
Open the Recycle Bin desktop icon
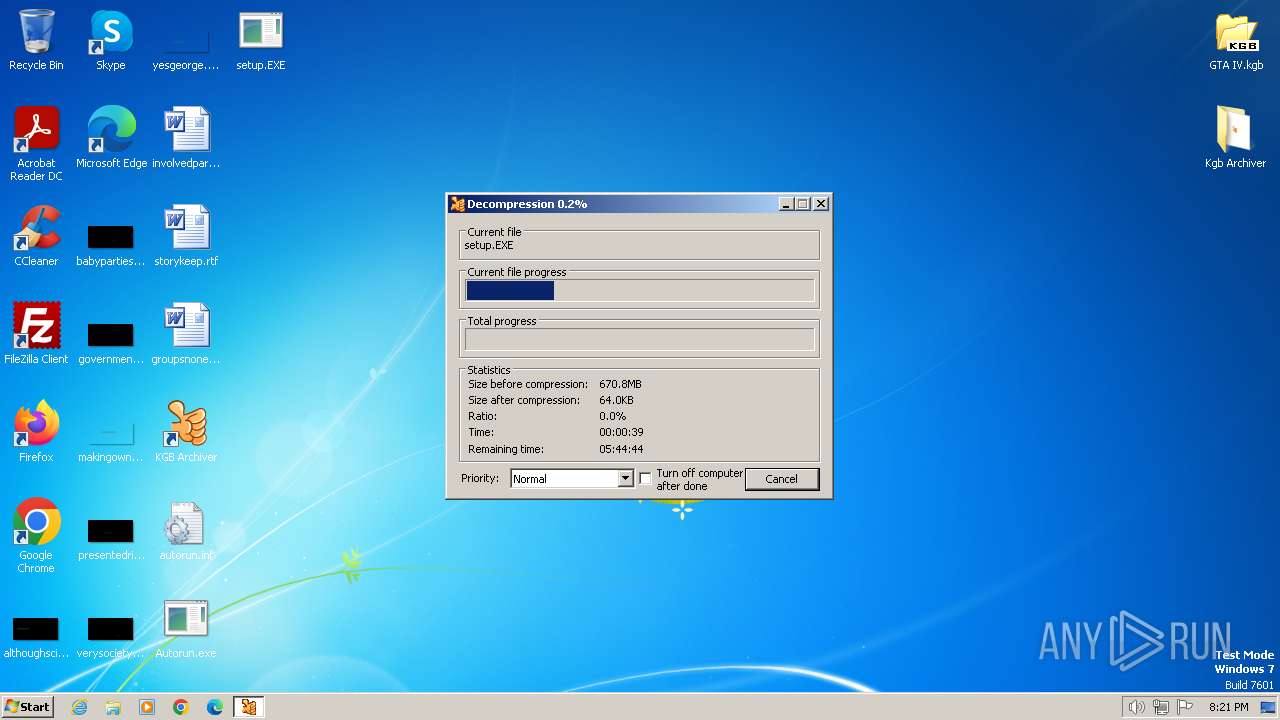36,41
